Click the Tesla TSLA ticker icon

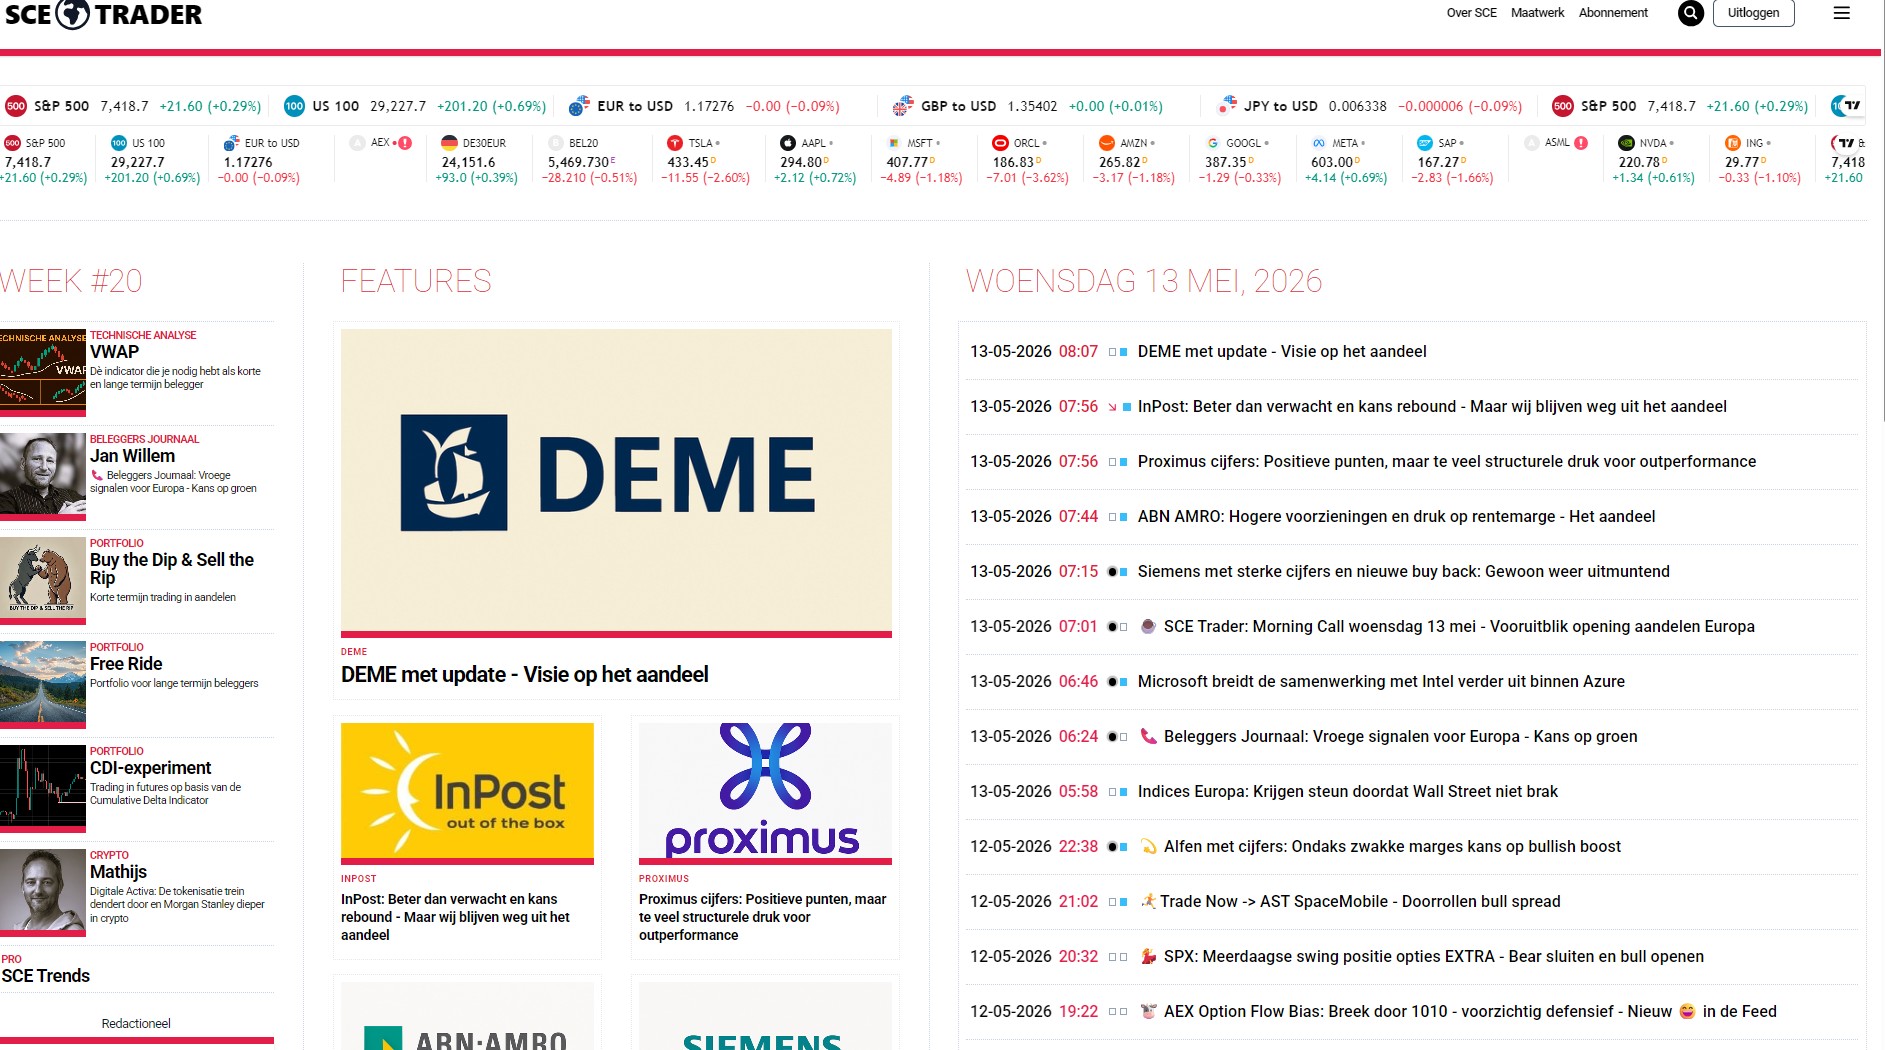[675, 143]
